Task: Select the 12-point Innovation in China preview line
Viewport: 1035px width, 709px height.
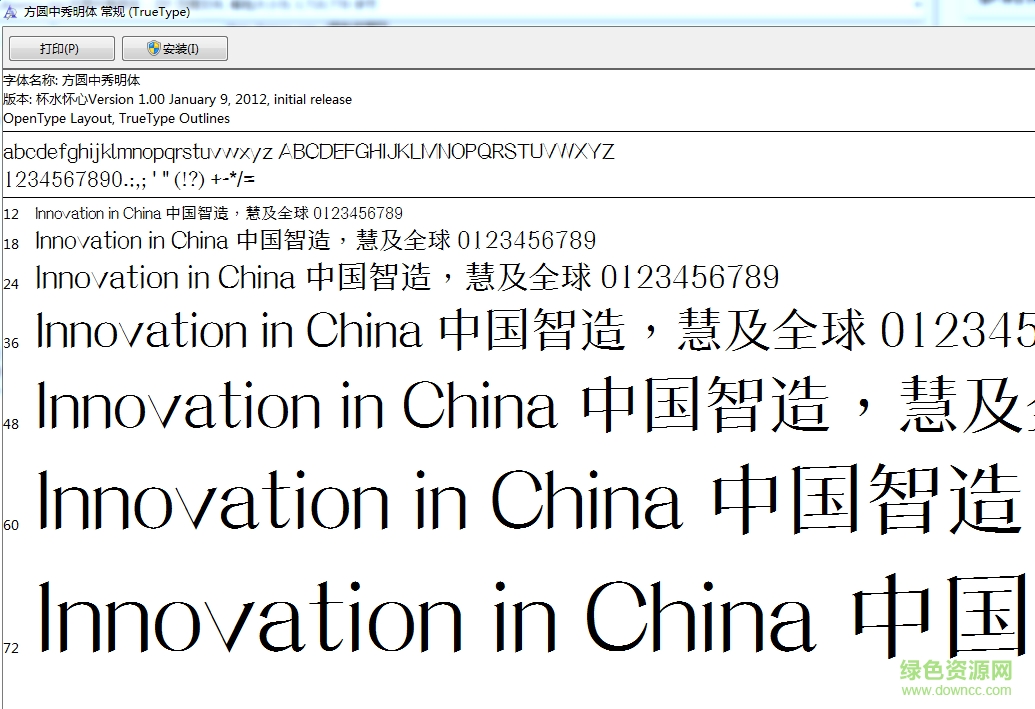Action: [x=216, y=213]
